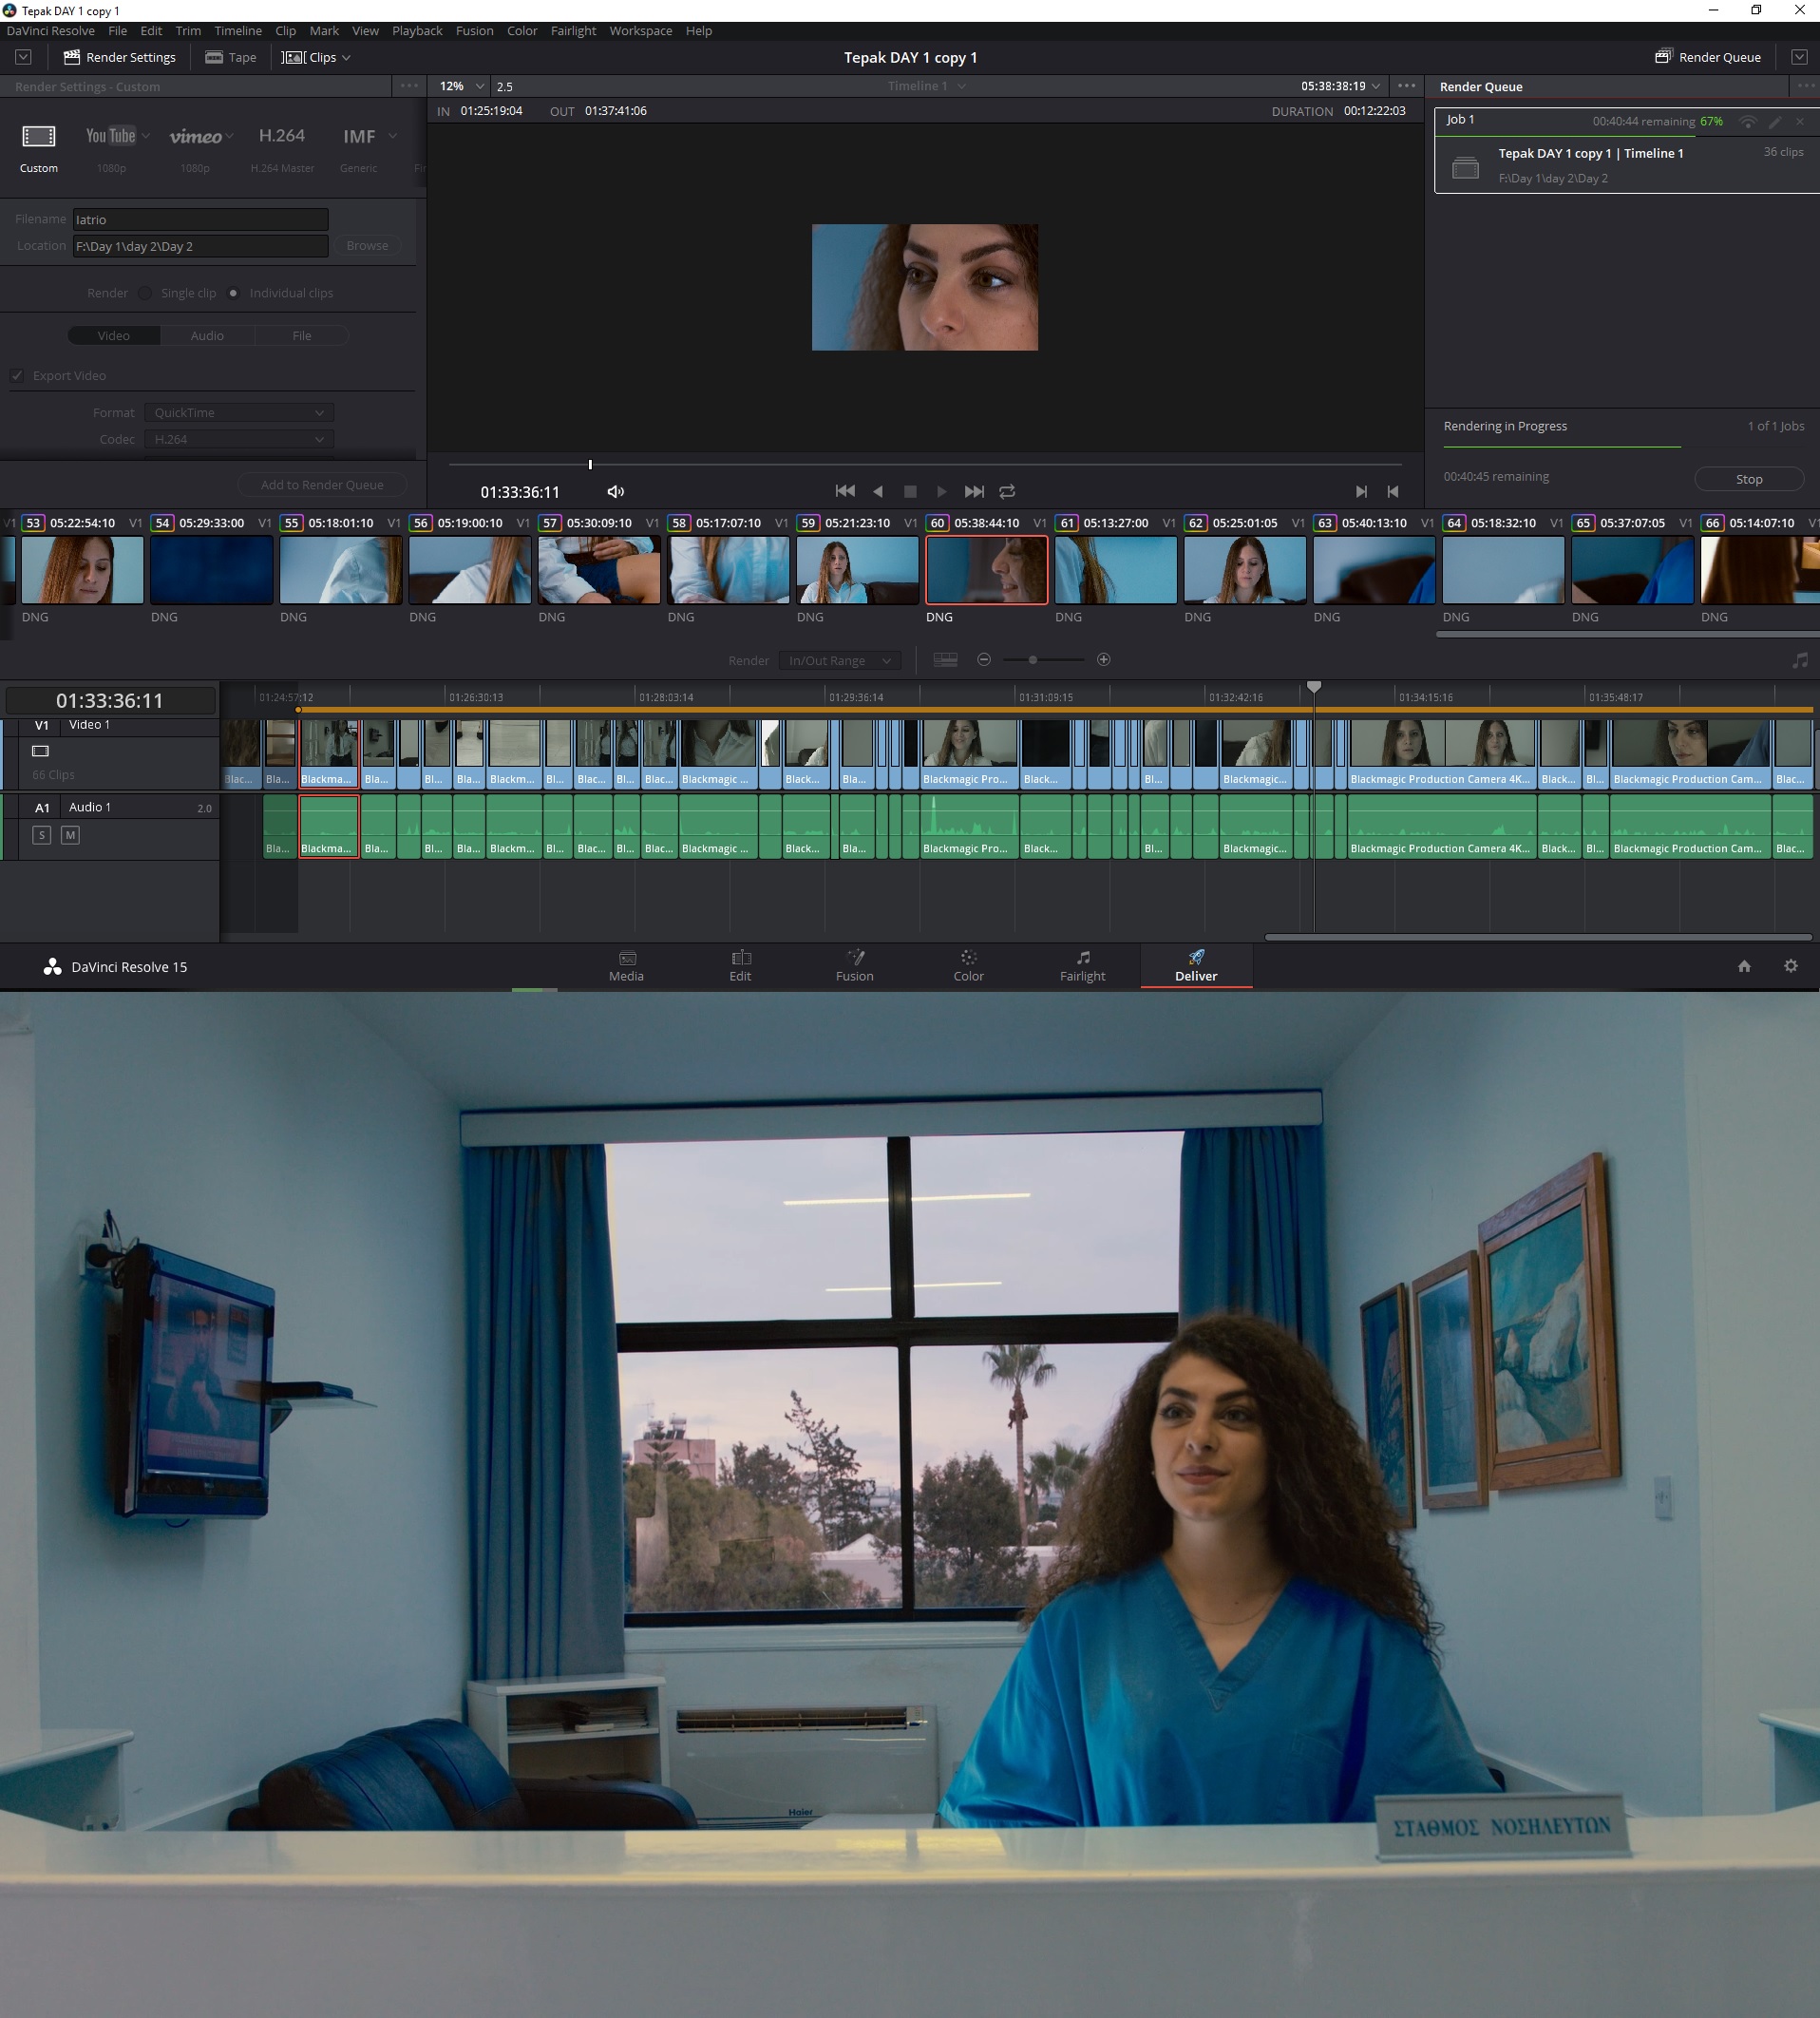This screenshot has width=1820, height=2018.
Task: Open the Format QuickTime dropdown
Action: (239, 413)
